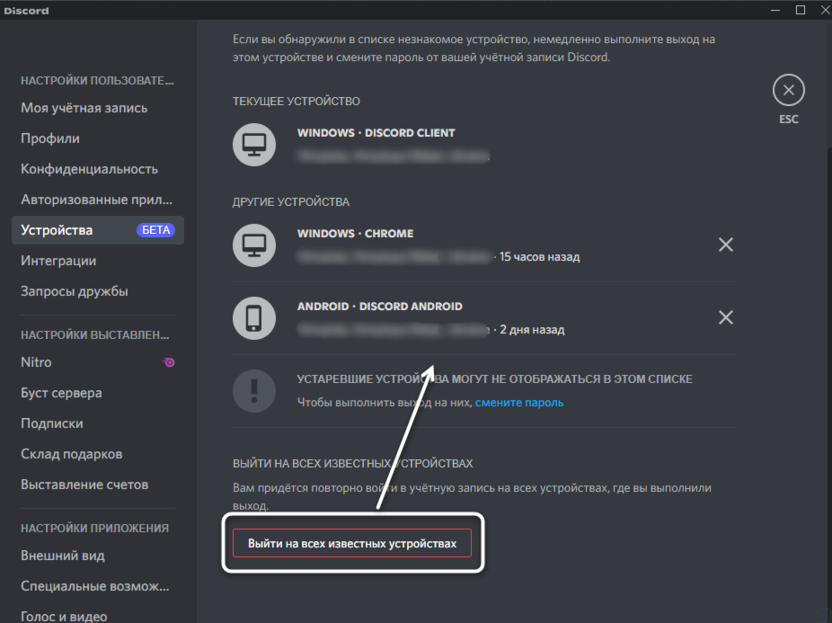Open the Nitro settings page

[98, 362]
